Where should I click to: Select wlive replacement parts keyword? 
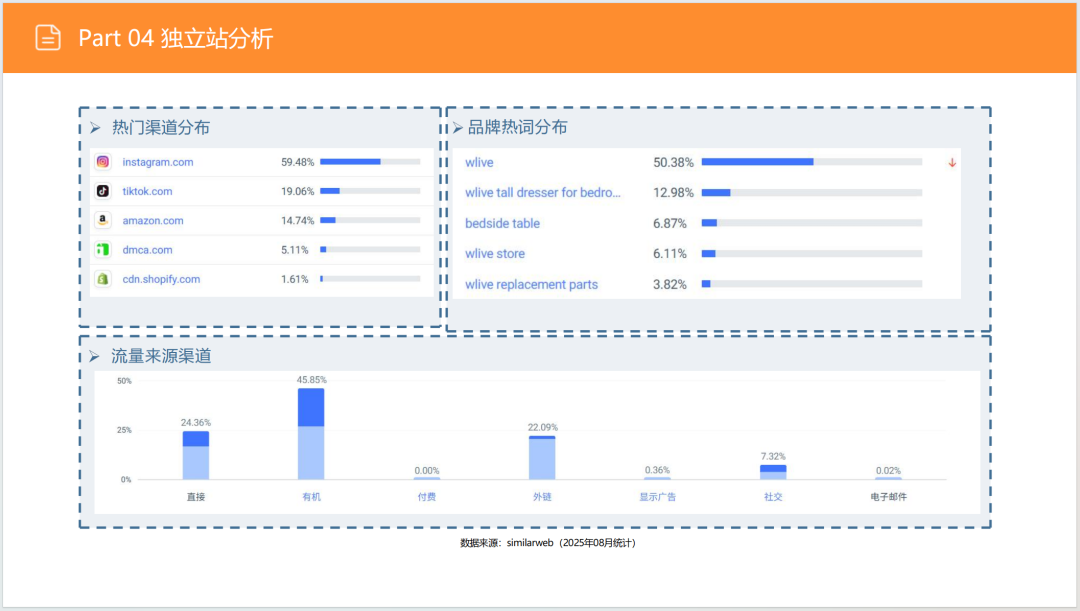(531, 284)
